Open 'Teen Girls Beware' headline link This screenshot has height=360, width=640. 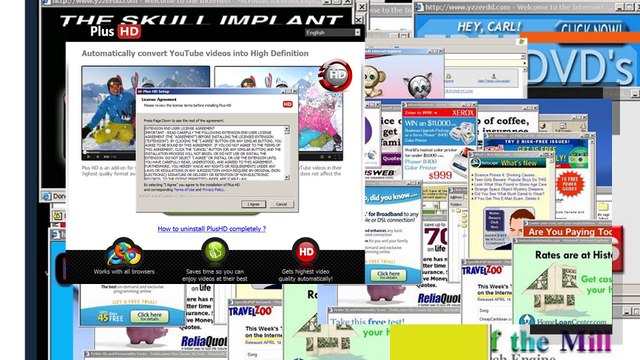pos(510,180)
